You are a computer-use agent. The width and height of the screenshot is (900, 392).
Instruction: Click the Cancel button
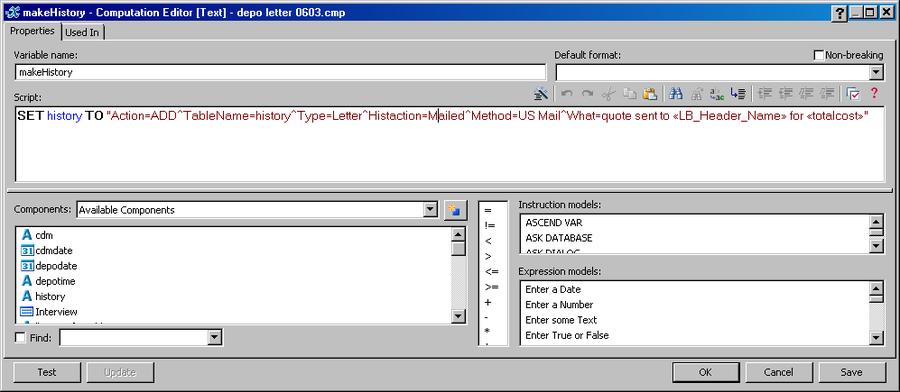[x=779, y=372]
